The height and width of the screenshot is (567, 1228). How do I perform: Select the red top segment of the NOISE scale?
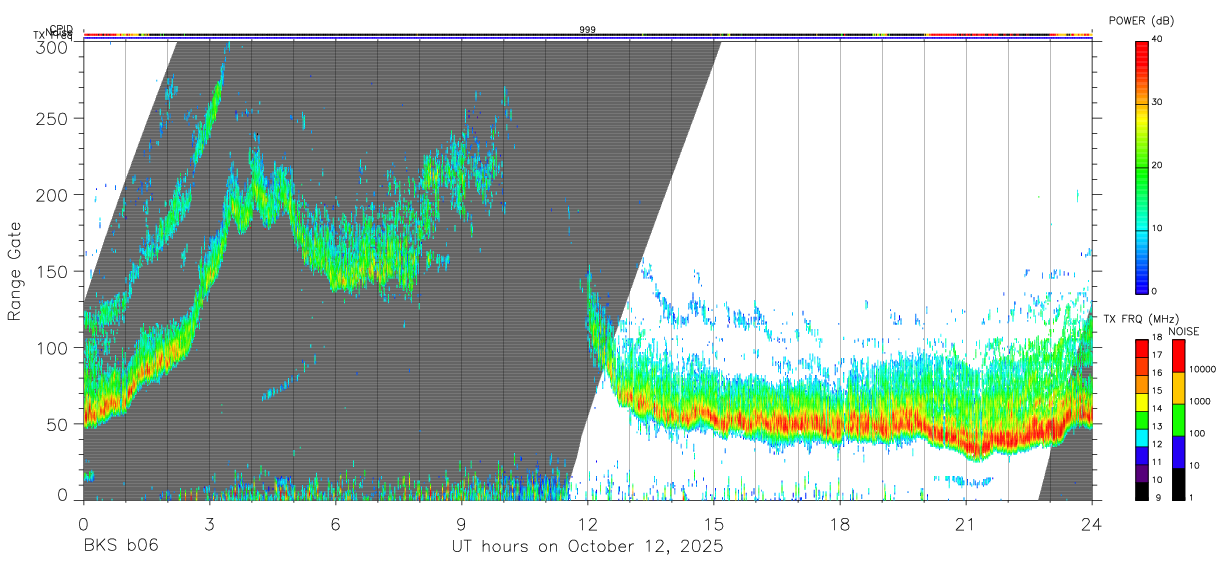(x=1178, y=356)
